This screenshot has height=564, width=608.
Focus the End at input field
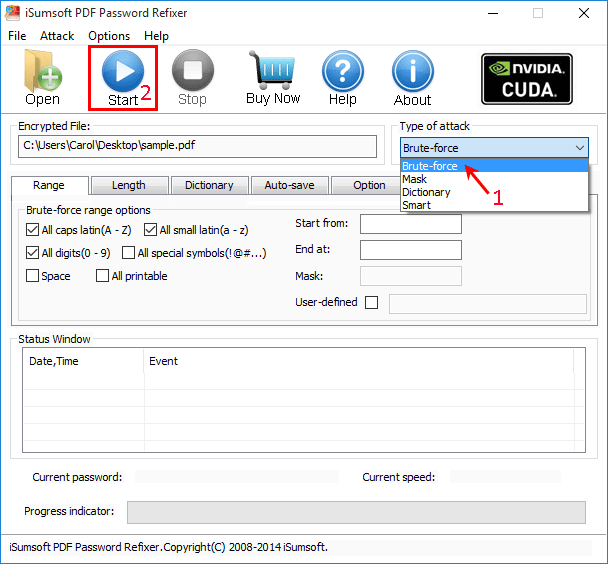411,250
